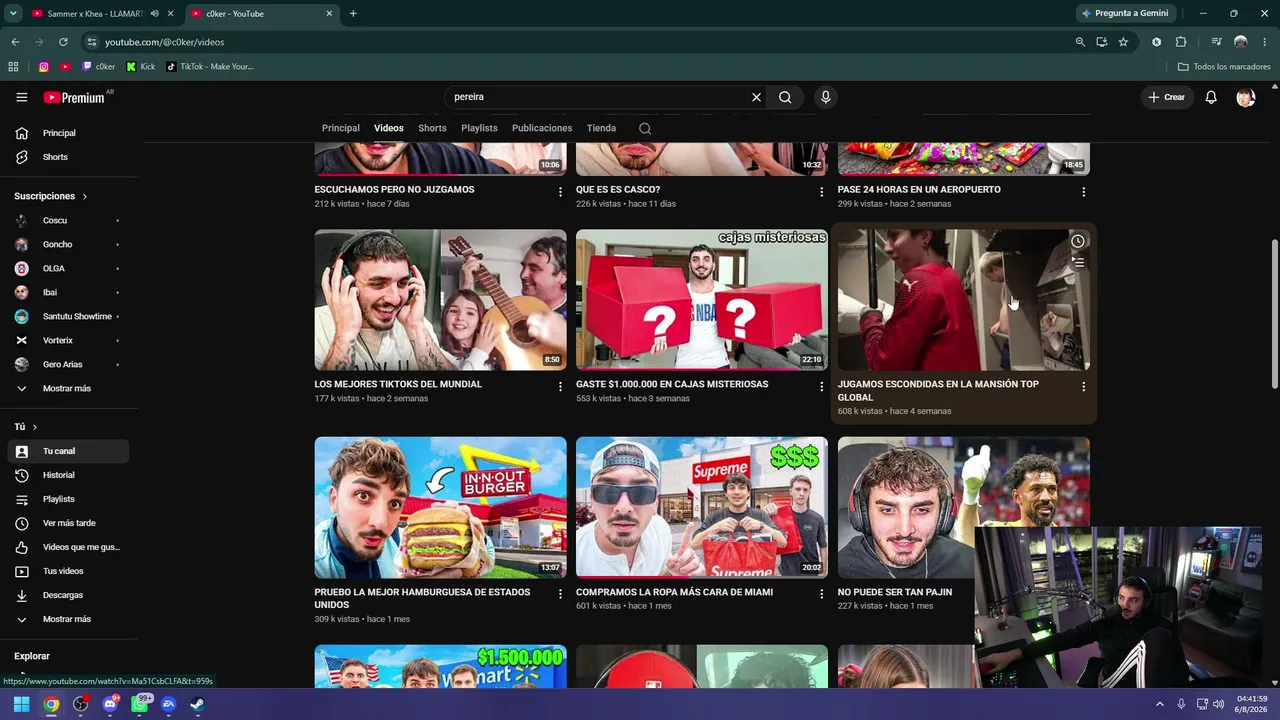Open the YouTube account avatar menu
This screenshot has height=720, width=1280.
pyautogui.click(x=1245, y=97)
